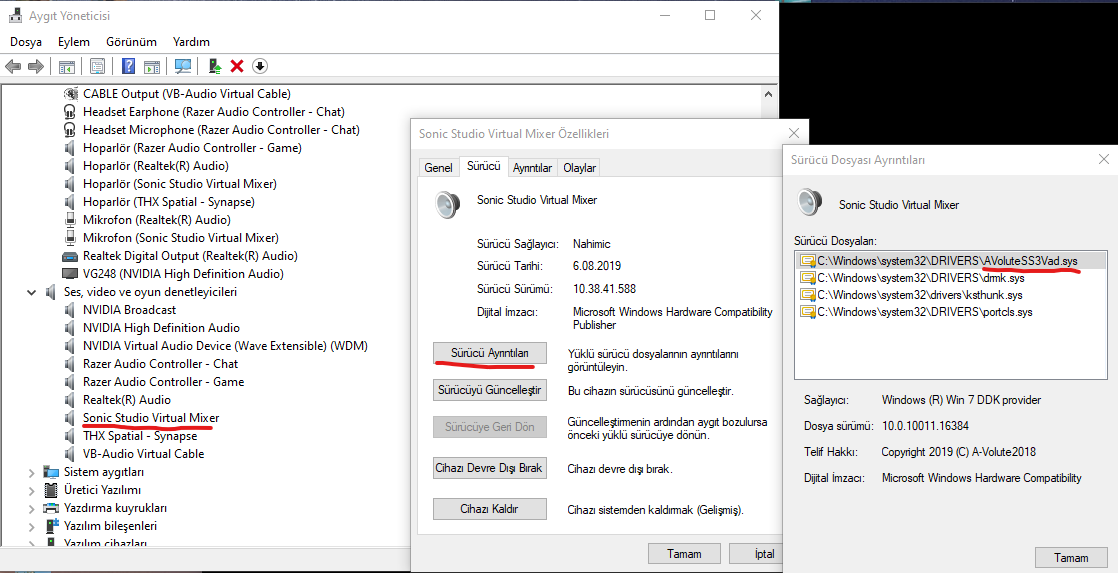Screen dimensions: 1118x573
Task: Expand the Üretici Yazılımı category
Action: (31, 490)
